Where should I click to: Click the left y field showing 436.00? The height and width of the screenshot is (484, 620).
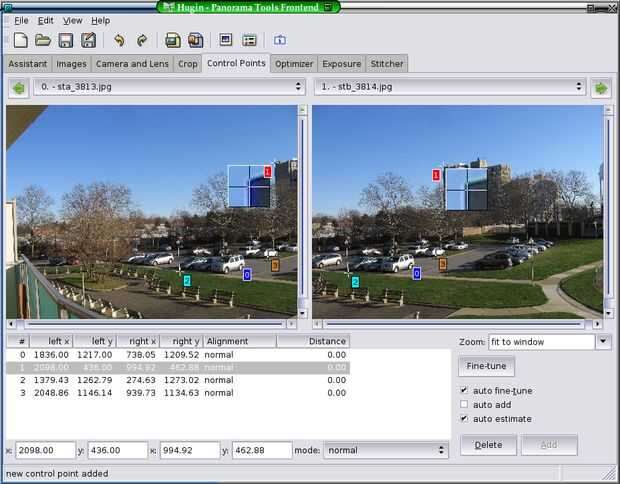point(117,450)
